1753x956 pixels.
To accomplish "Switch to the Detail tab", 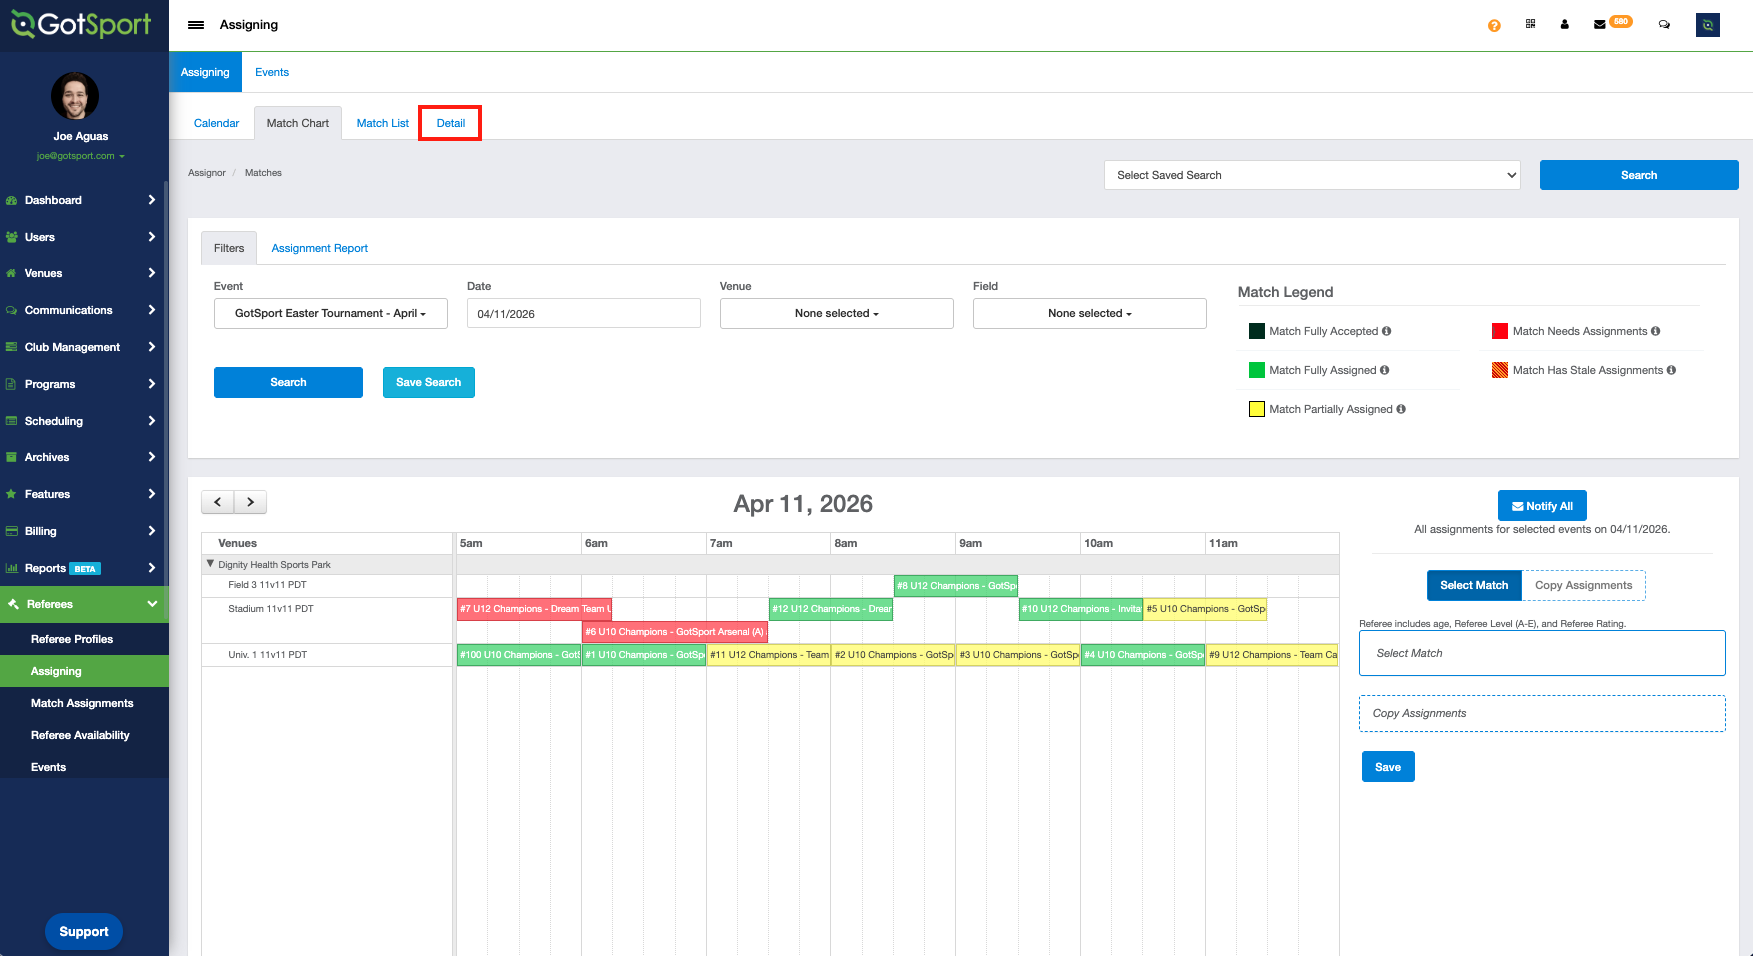I will coord(450,123).
